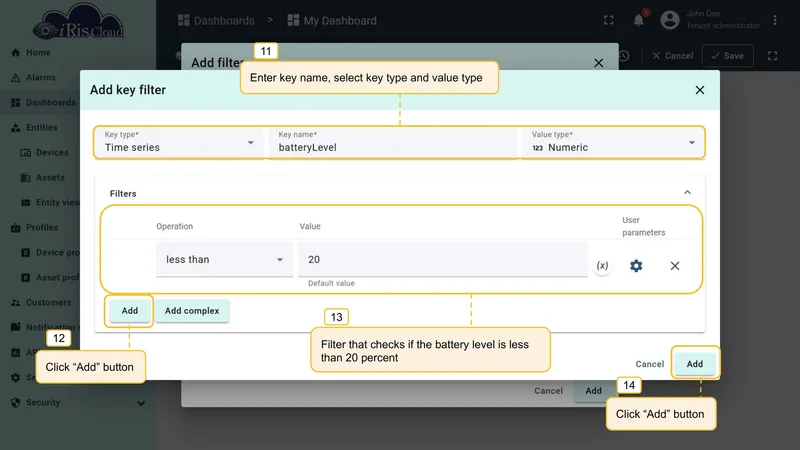Click Cancel in dashboard toolbar
Viewport: 800px width, 450px height.
672,56
